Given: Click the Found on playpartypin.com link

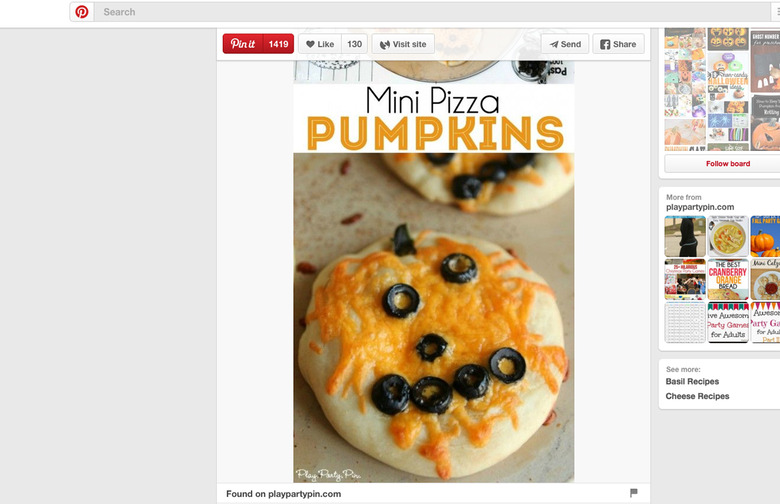Looking at the screenshot, I should click(x=283, y=494).
